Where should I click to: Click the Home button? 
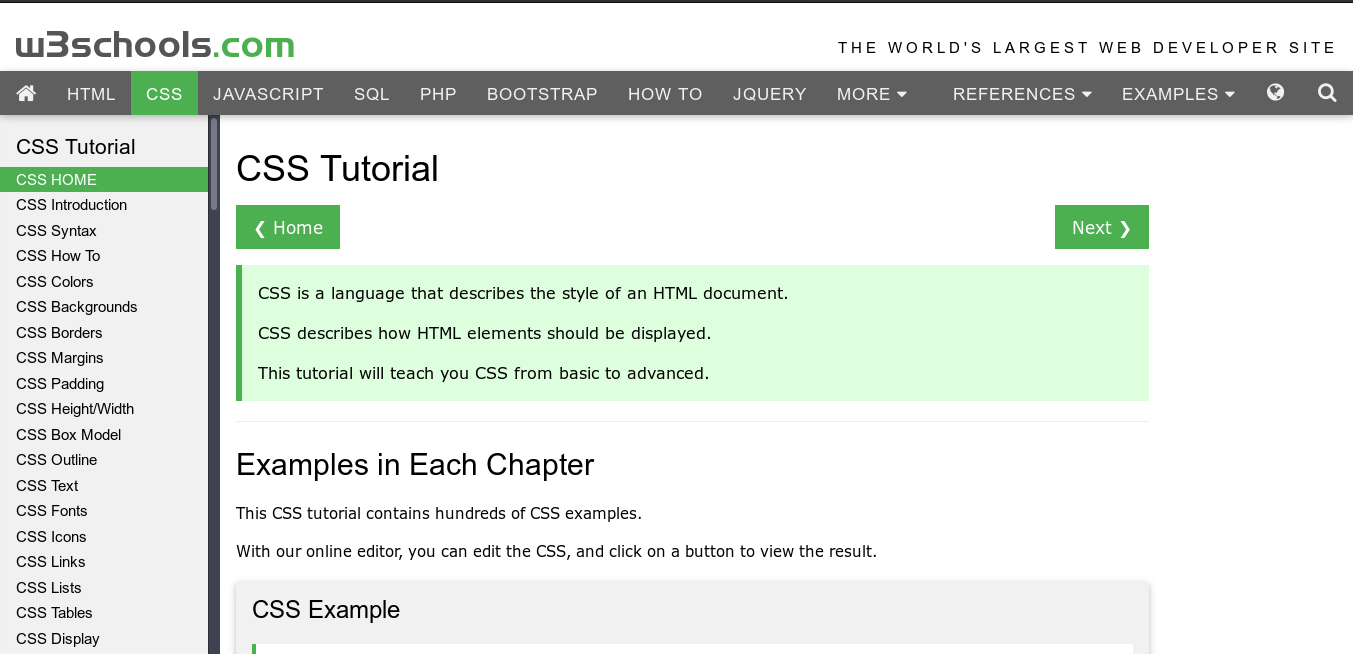pyautogui.click(x=288, y=227)
